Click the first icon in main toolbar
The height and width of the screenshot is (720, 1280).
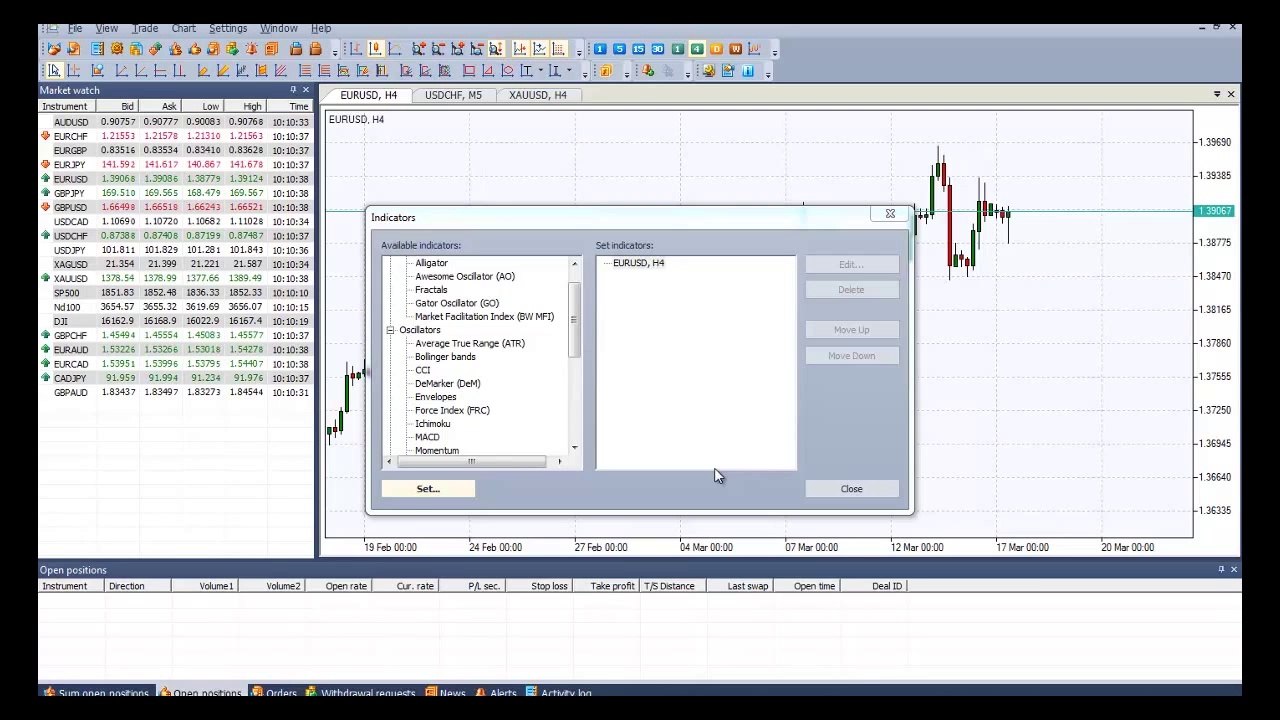pyautogui.click(x=54, y=49)
